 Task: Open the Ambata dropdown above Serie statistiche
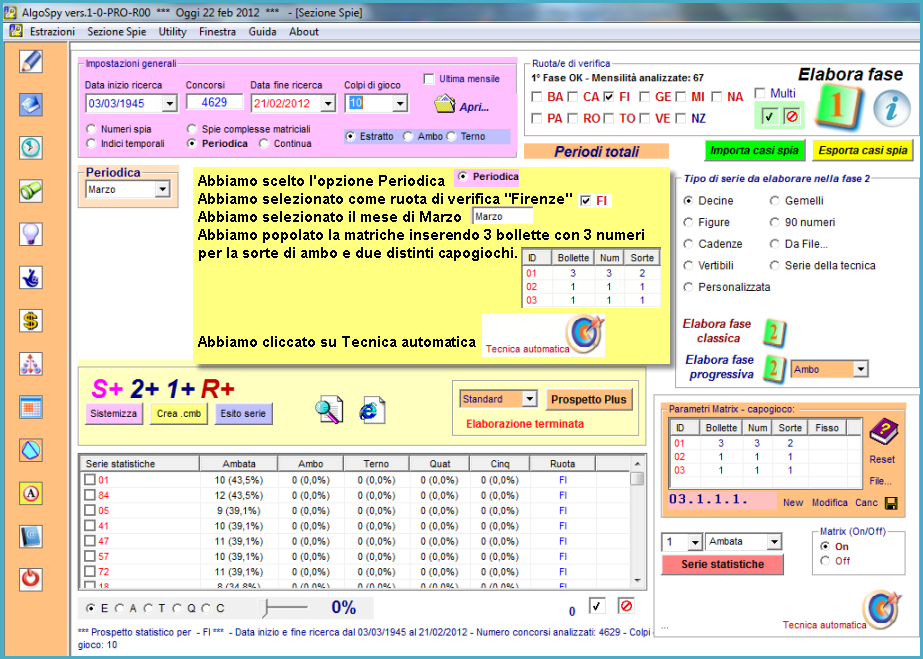774,541
